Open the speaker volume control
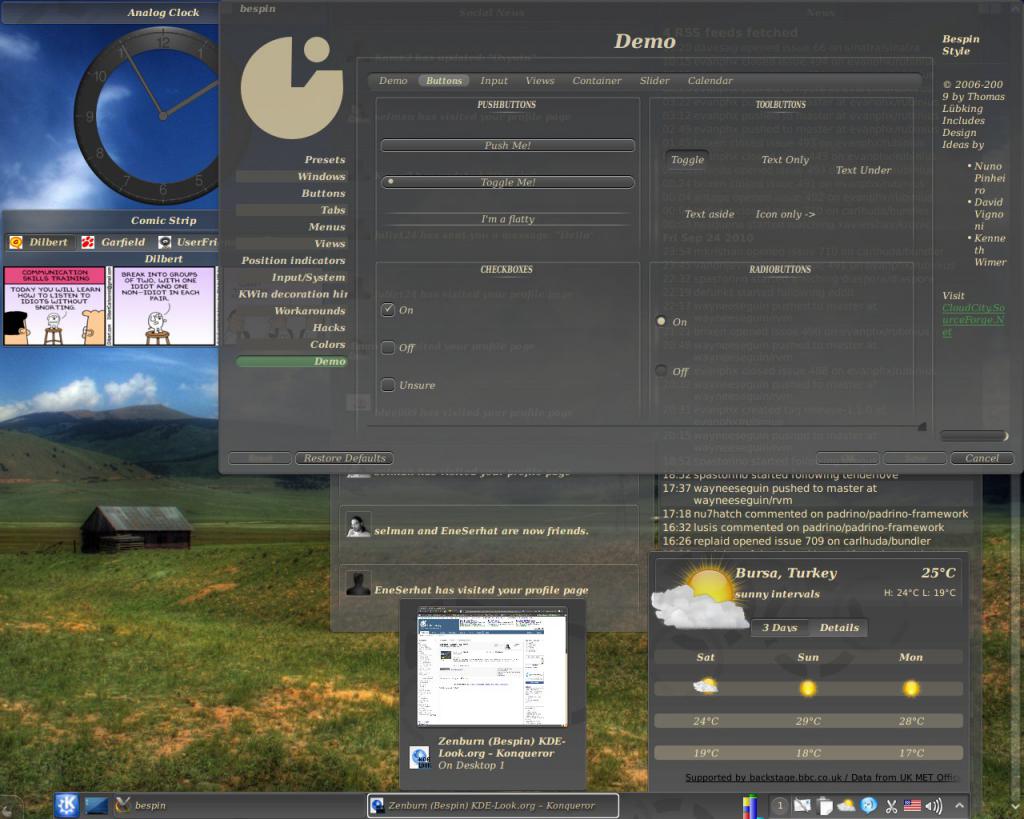This screenshot has width=1024, height=819. point(934,805)
